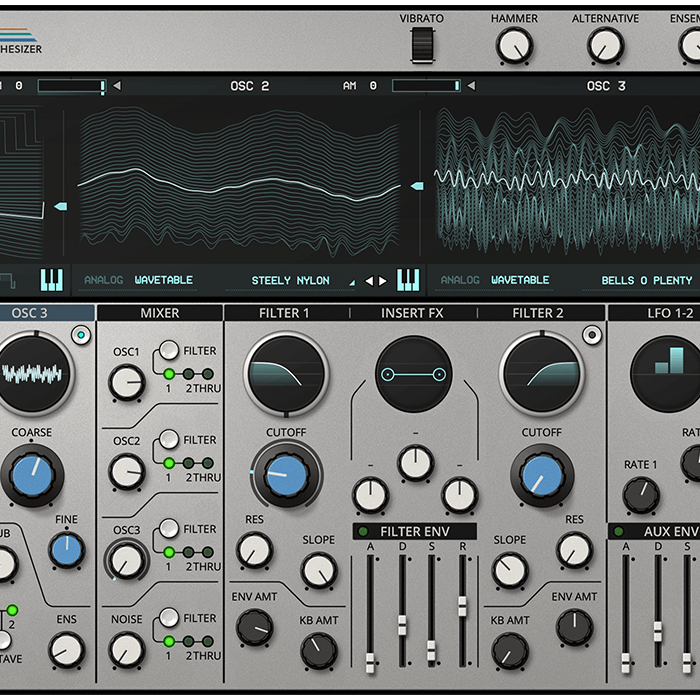Open the MIXER panel header

pos(160,313)
